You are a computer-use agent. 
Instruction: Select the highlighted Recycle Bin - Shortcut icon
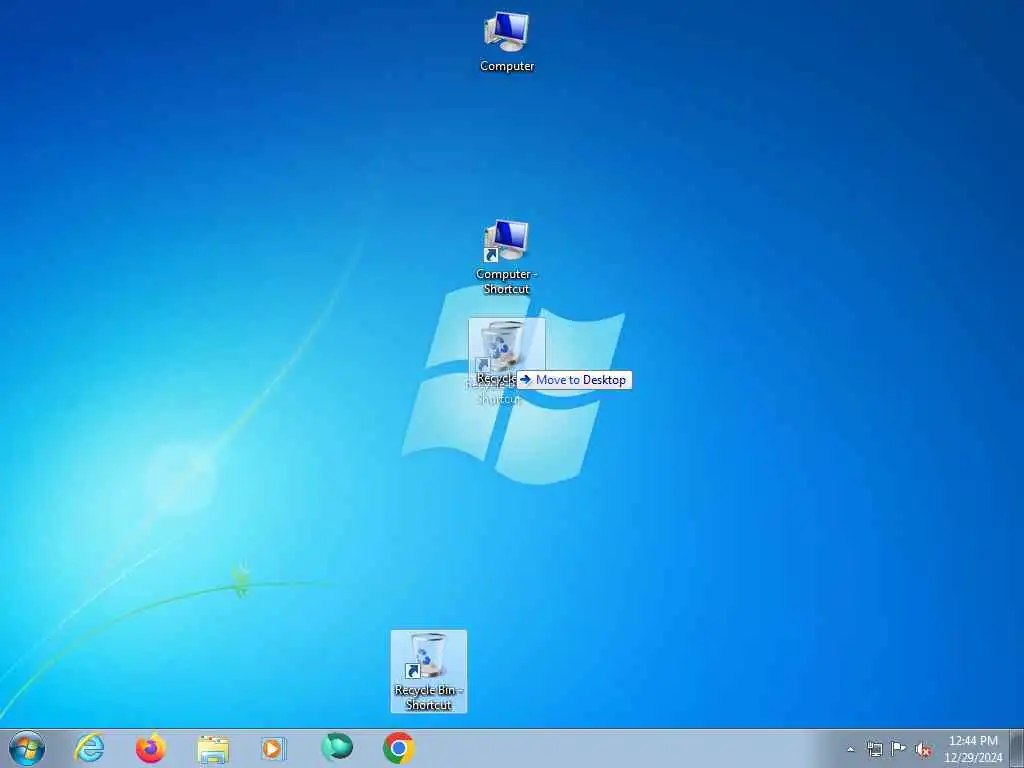[x=428, y=671]
